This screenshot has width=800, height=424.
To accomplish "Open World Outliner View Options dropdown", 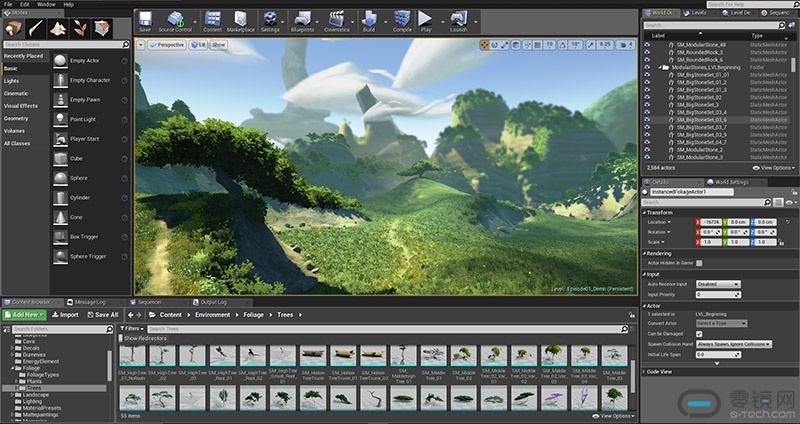I will (x=774, y=167).
